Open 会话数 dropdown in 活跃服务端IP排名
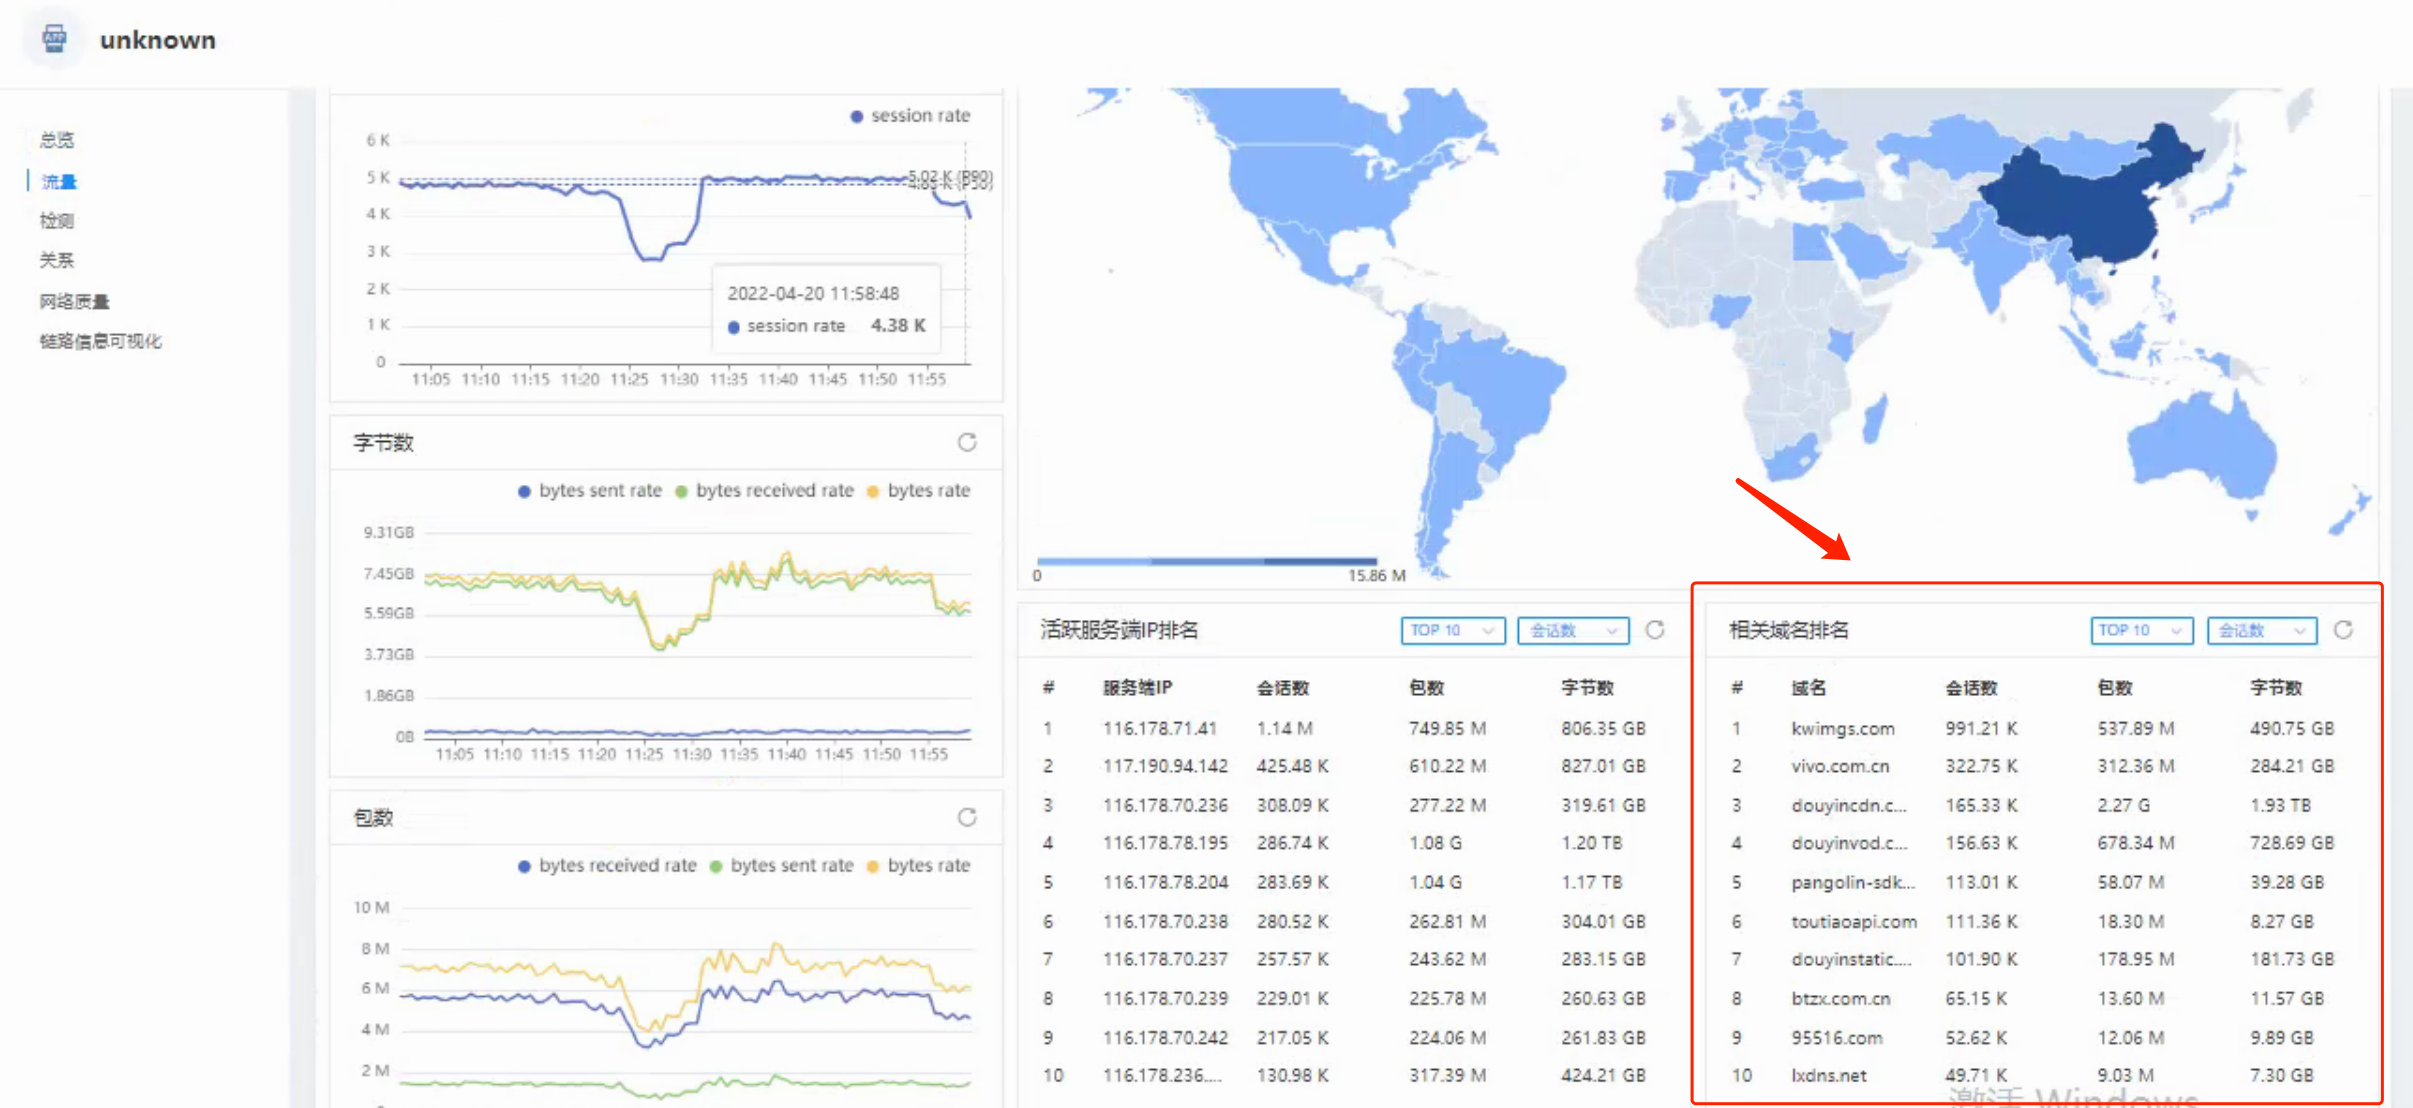The height and width of the screenshot is (1108, 2413). [x=1572, y=631]
